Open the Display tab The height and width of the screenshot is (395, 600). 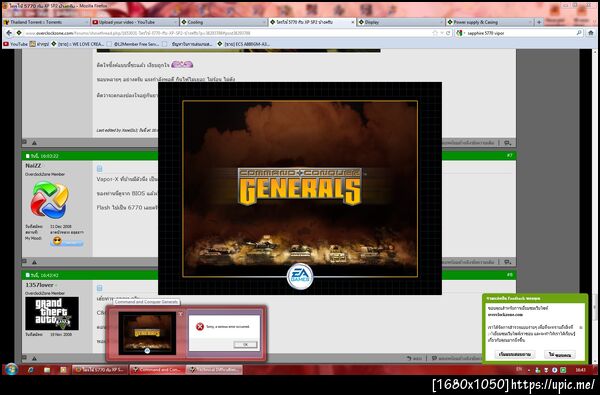pyautogui.click(x=401, y=22)
